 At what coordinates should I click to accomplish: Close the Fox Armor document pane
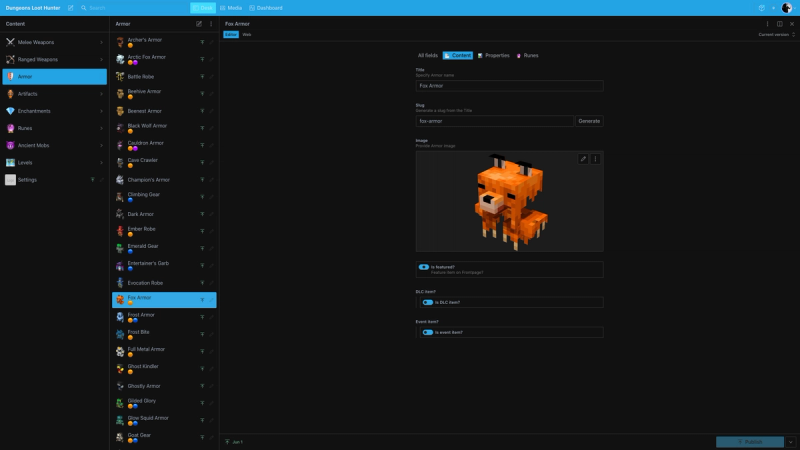tap(792, 24)
